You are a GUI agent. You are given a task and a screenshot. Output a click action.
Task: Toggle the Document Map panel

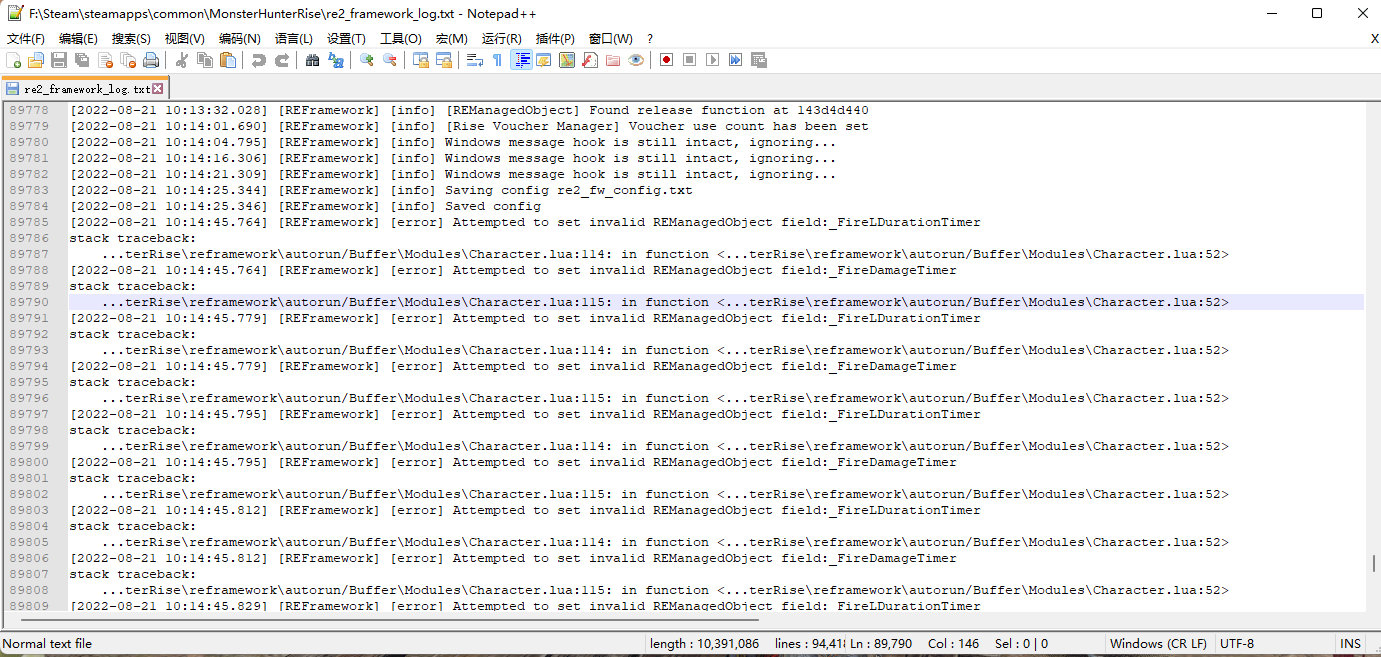[x=566, y=60]
